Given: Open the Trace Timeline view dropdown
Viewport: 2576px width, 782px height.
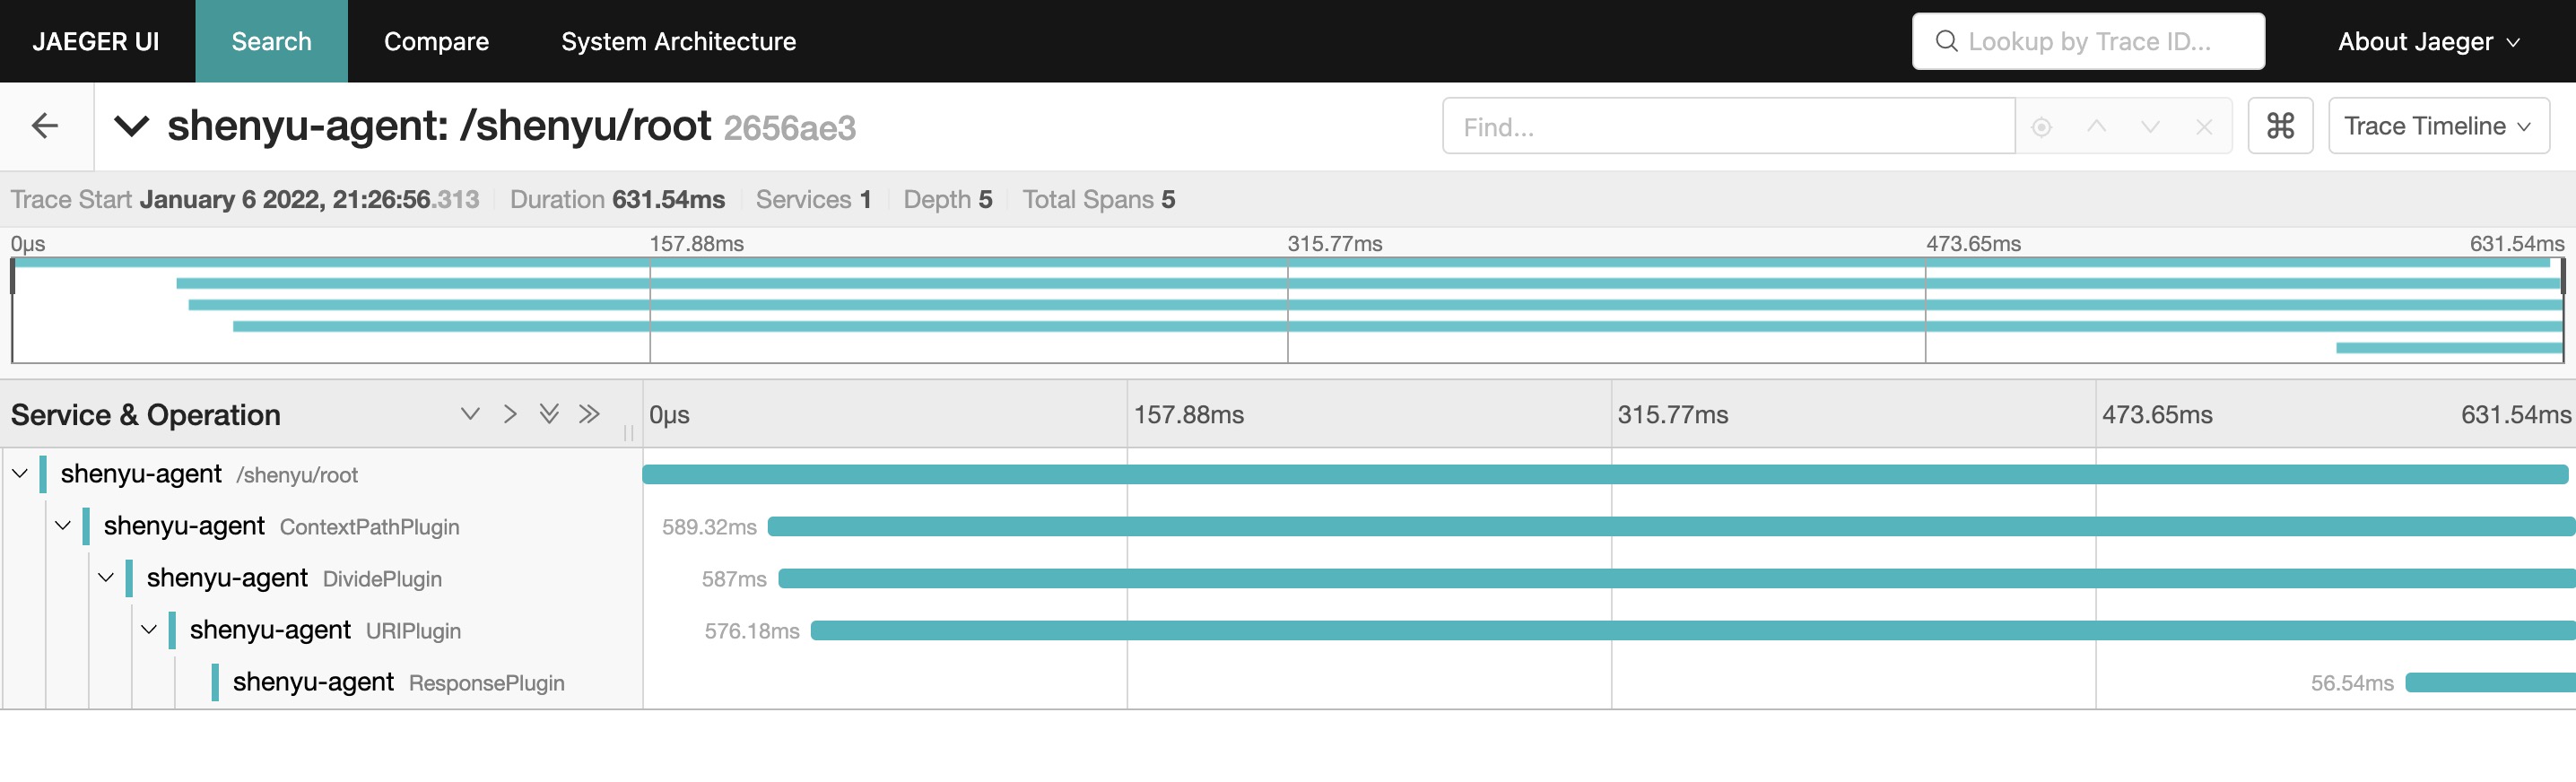Looking at the screenshot, I should (x=2437, y=126).
